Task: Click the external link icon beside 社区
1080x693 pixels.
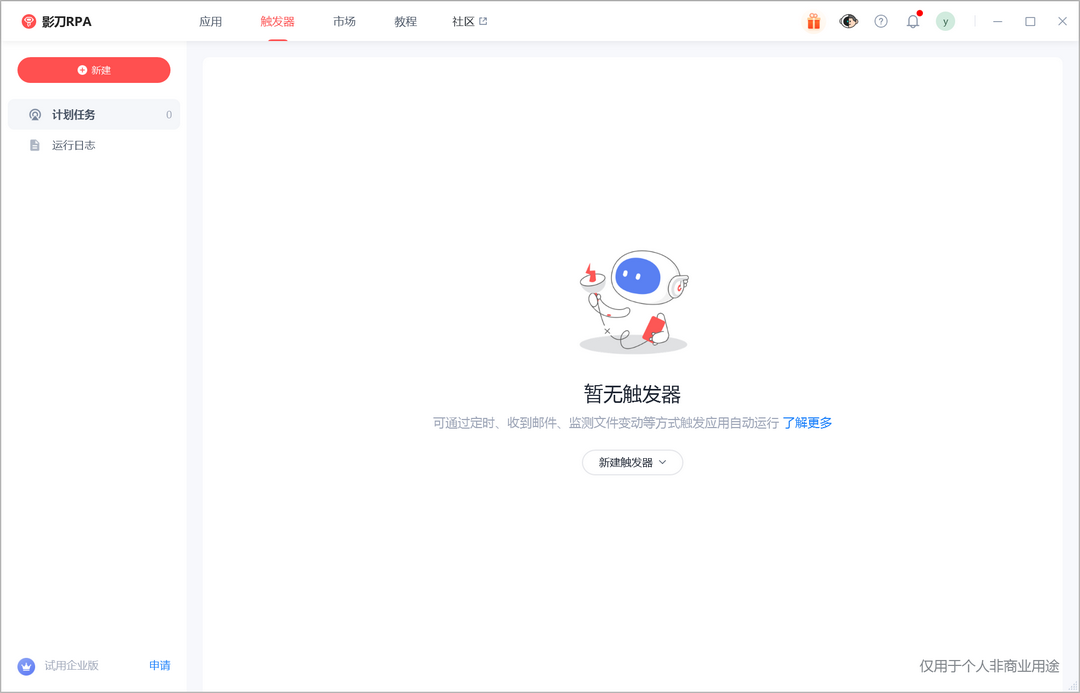Action: tap(482, 20)
